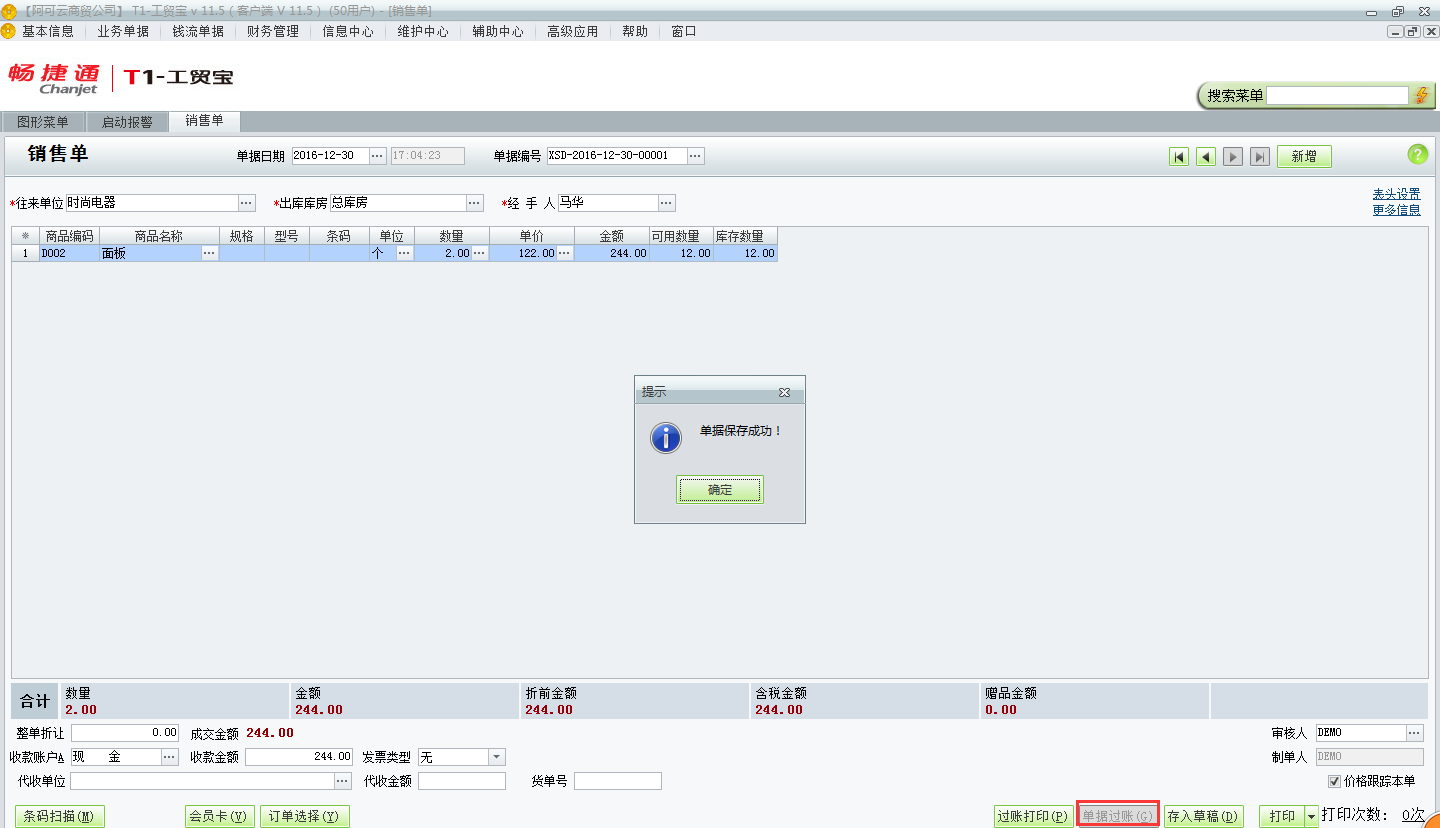The width and height of the screenshot is (1440, 828).
Task: Jump to last record with the rightmost navigation arrow
Action: (1259, 156)
